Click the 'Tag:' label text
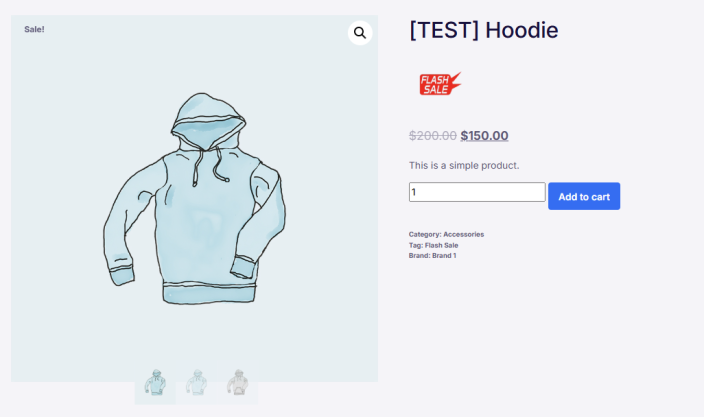The image size is (704, 417). (416, 245)
